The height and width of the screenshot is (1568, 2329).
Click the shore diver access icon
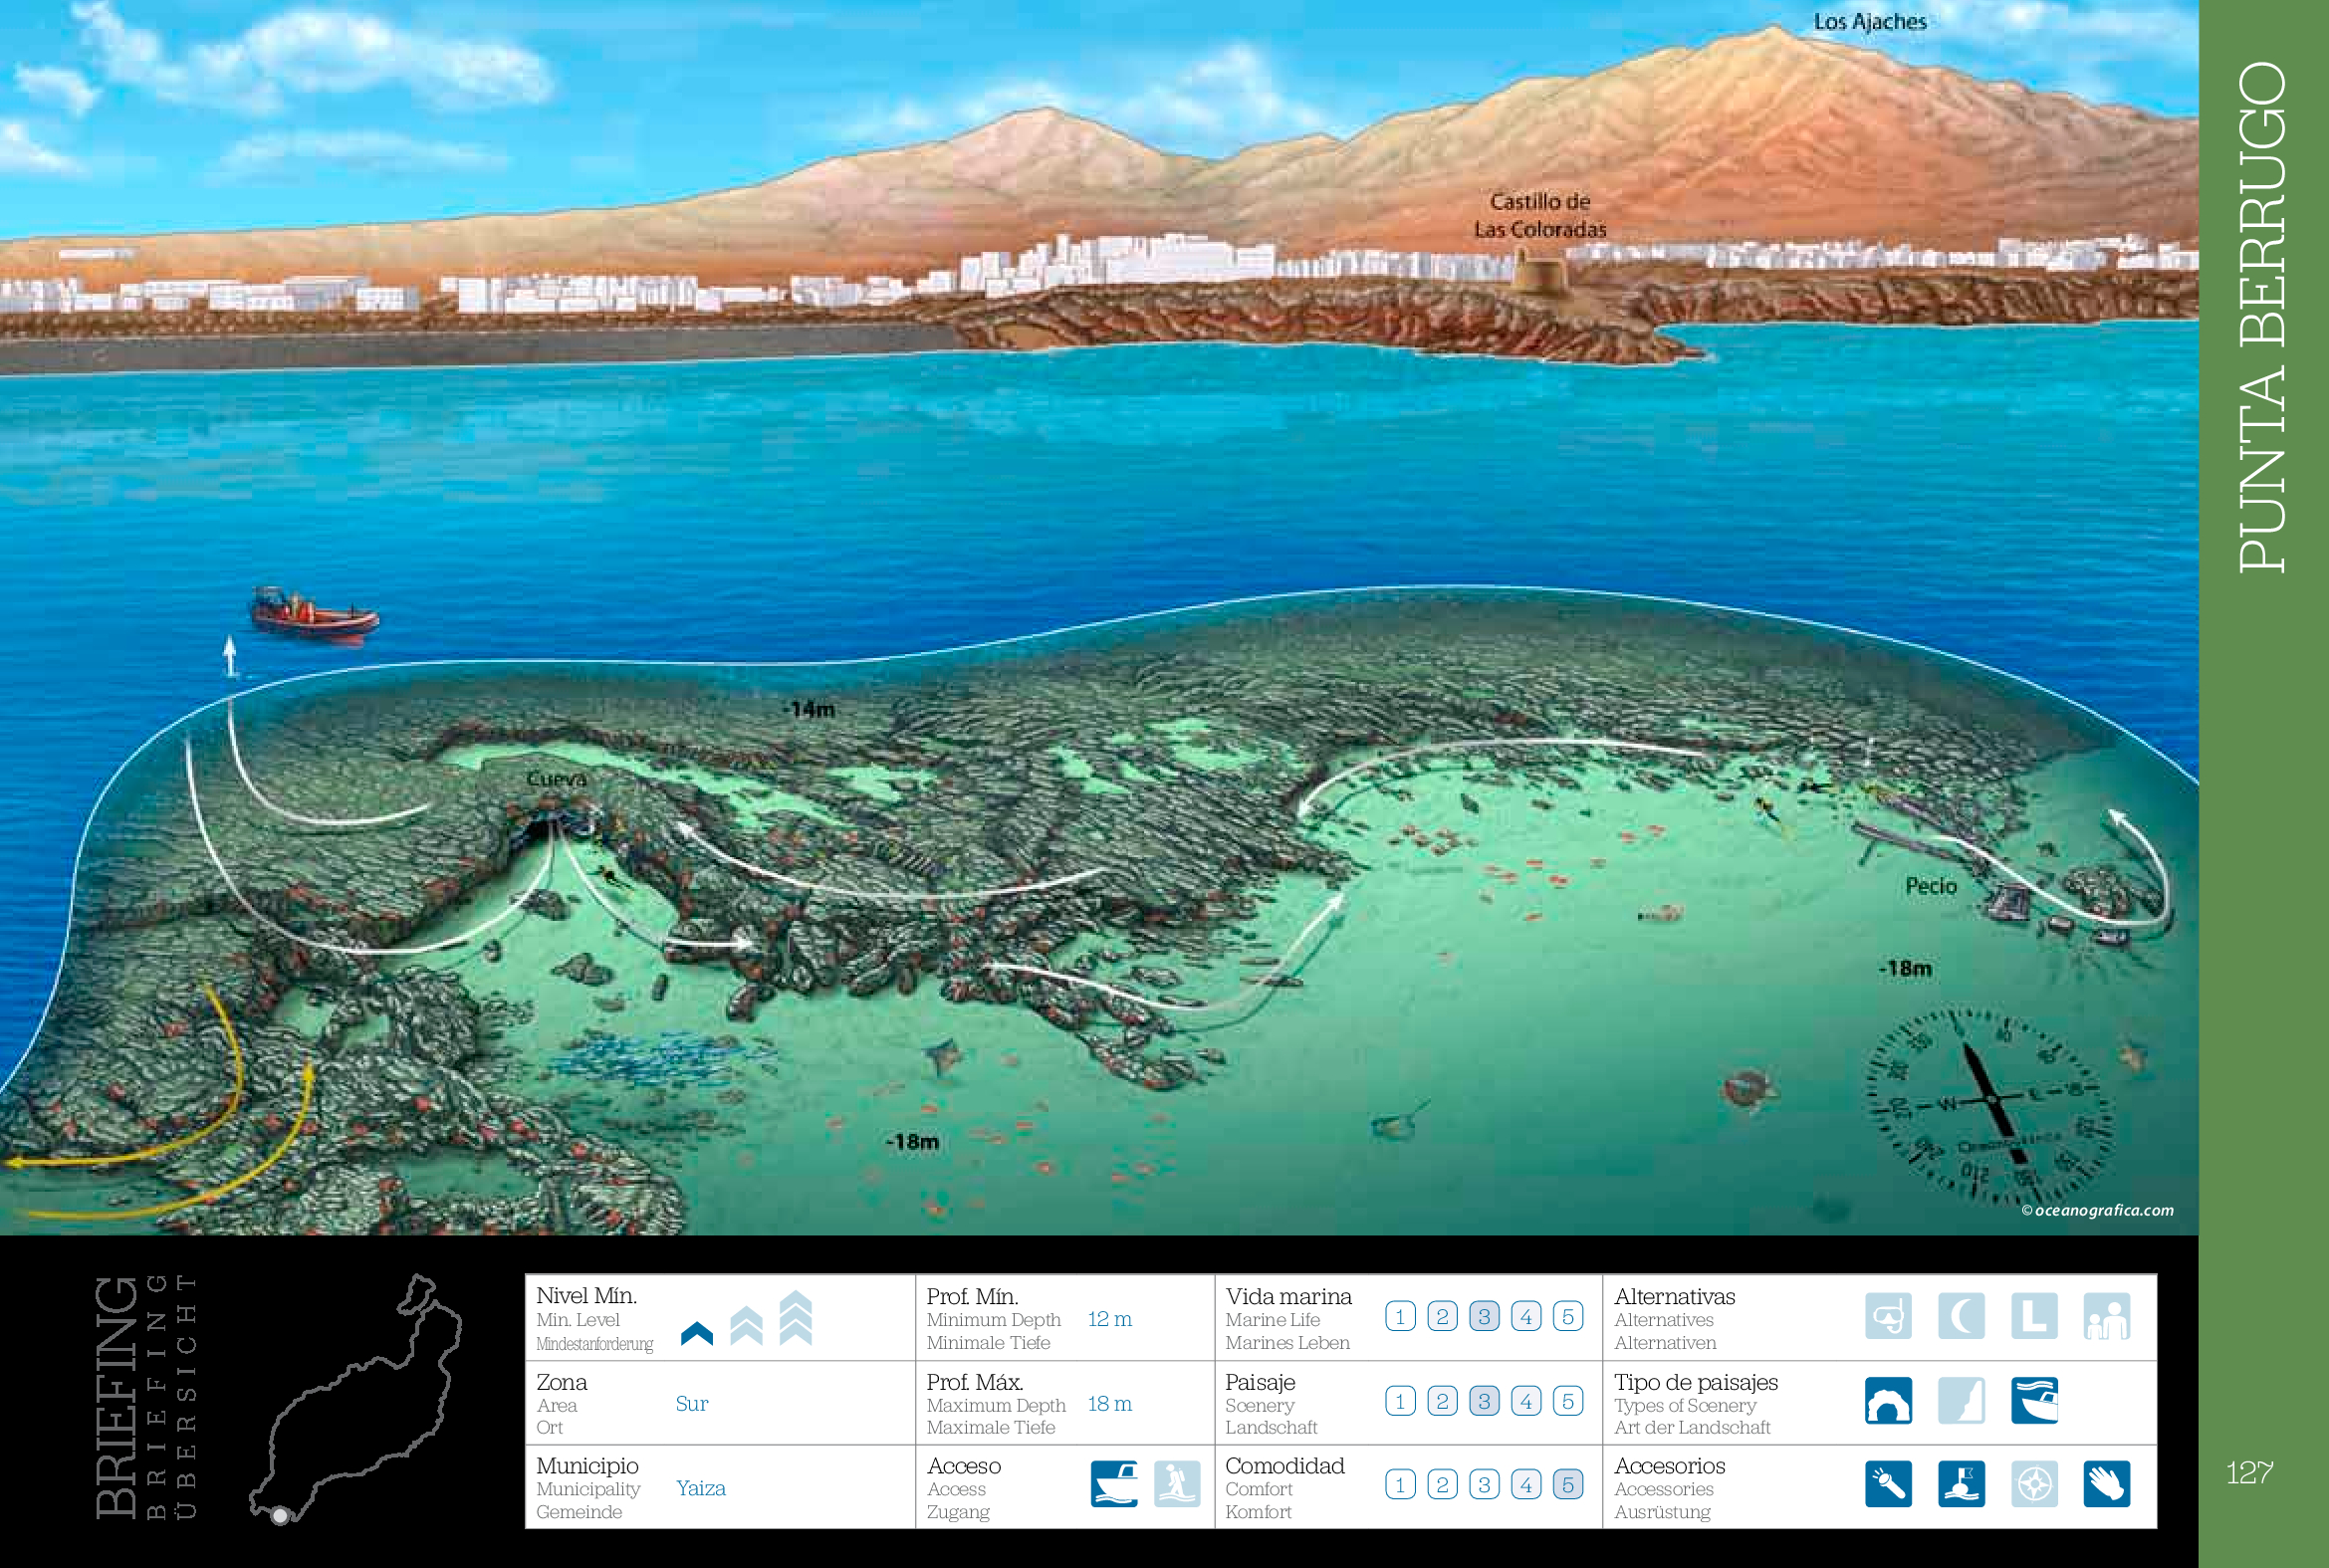coord(1176,1484)
